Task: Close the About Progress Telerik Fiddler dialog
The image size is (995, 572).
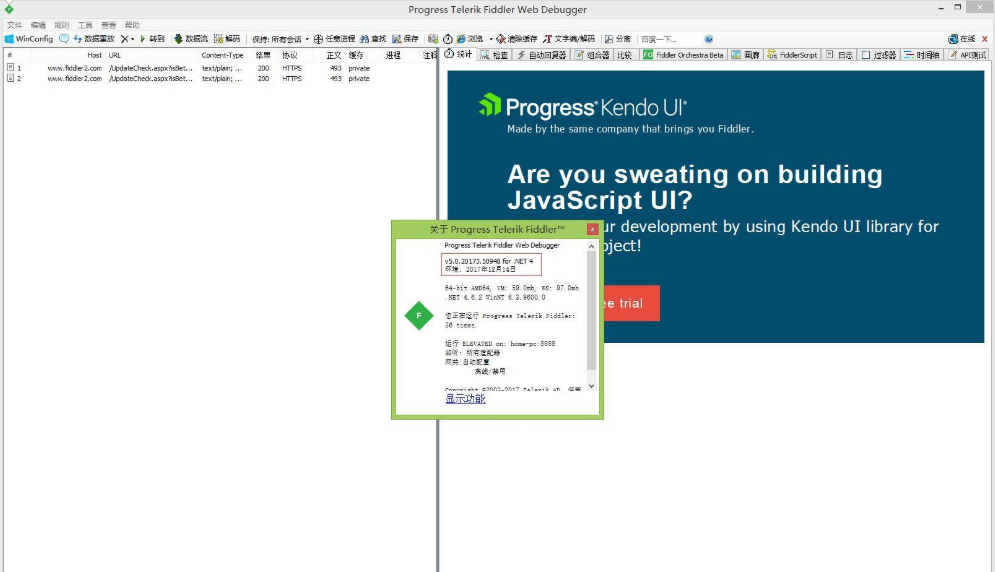Action: point(592,229)
